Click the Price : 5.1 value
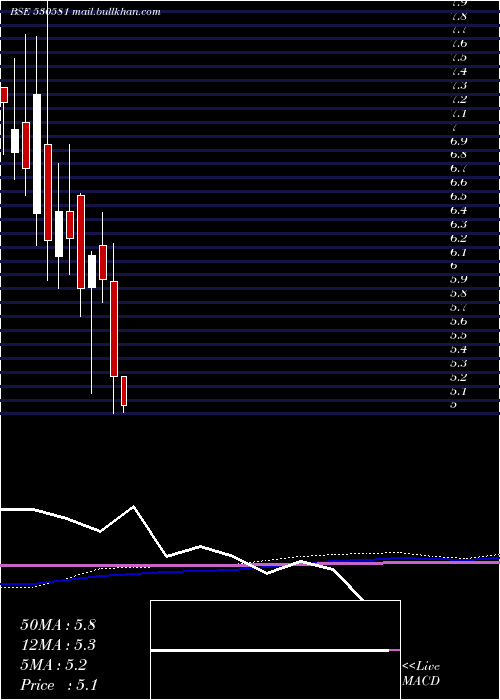 (x=59, y=685)
